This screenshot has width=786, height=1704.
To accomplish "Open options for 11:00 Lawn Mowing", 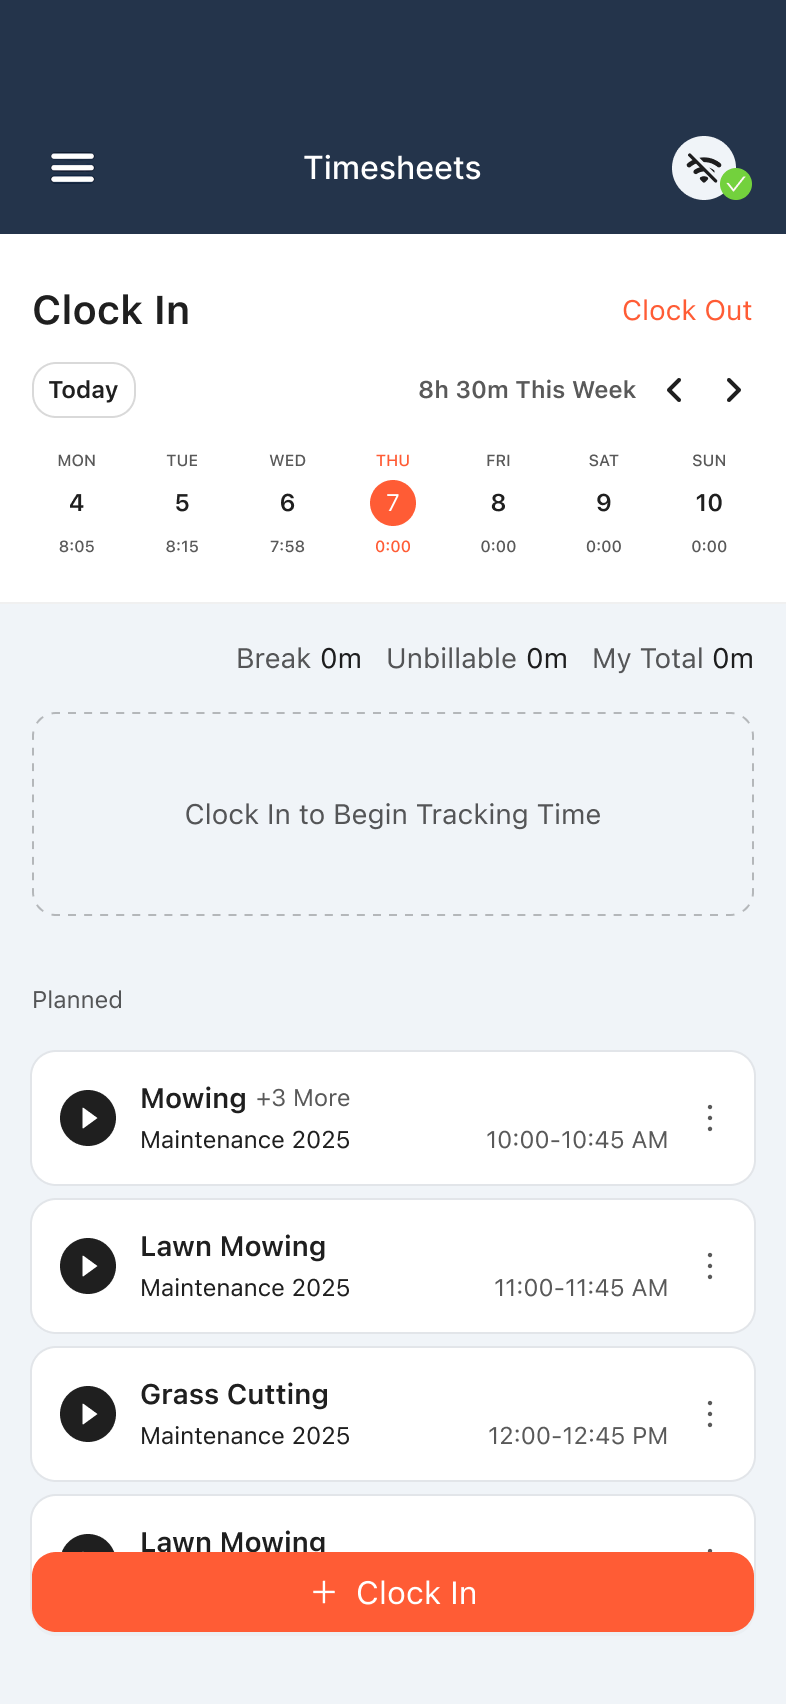I will click(x=710, y=1266).
